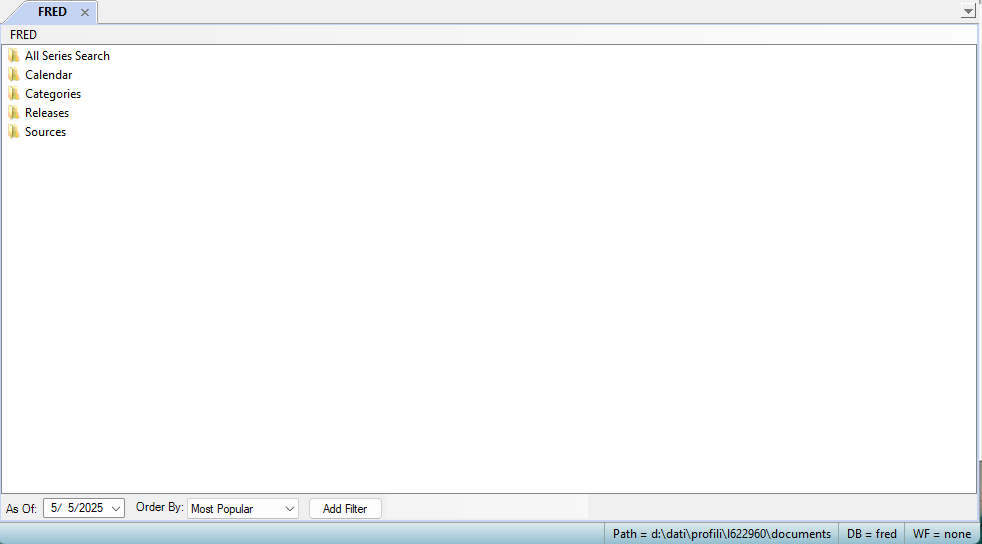Viewport: 982px width, 544px height.
Task: Click the As Of label
Action: click(x=21, y=508)
